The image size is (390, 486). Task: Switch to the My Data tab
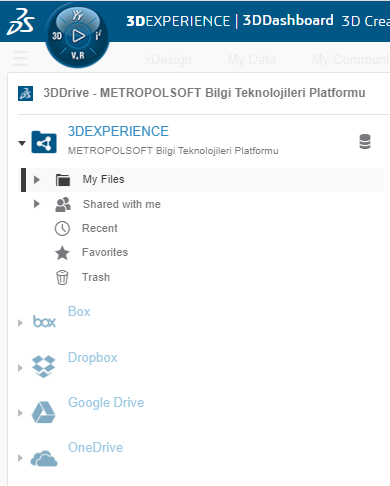click(x=251, y=60)
